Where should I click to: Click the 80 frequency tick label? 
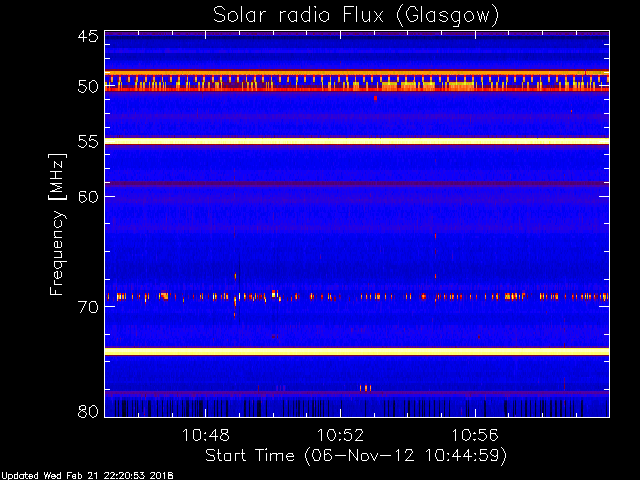[88, 411]
